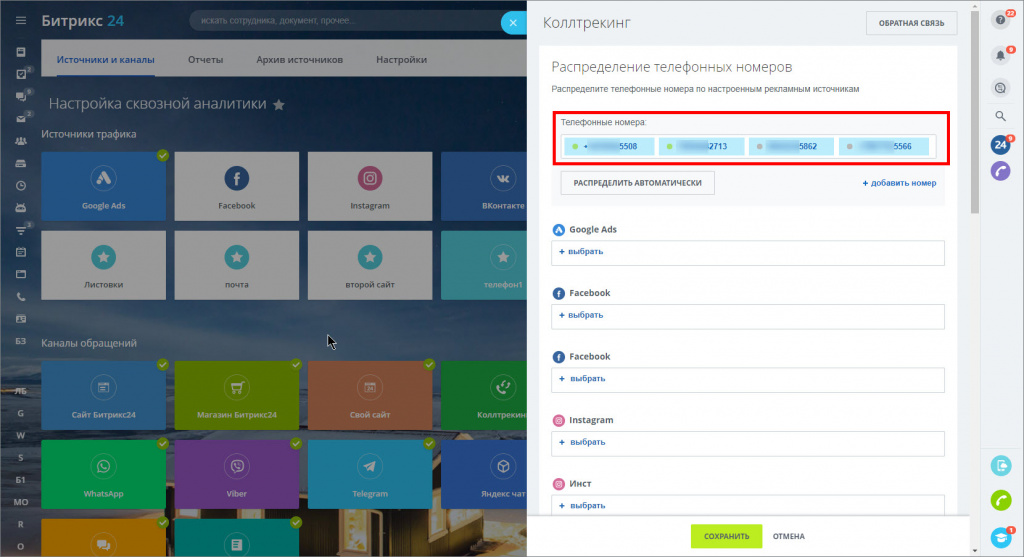
Task: Open the второй сайт source tile
Action: (370, 265)
